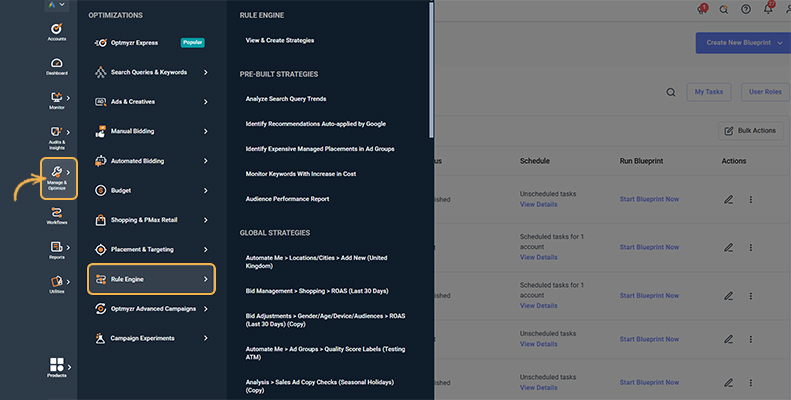Open the Products grid icon
The image size is (791, 400).
click(56, 364)
